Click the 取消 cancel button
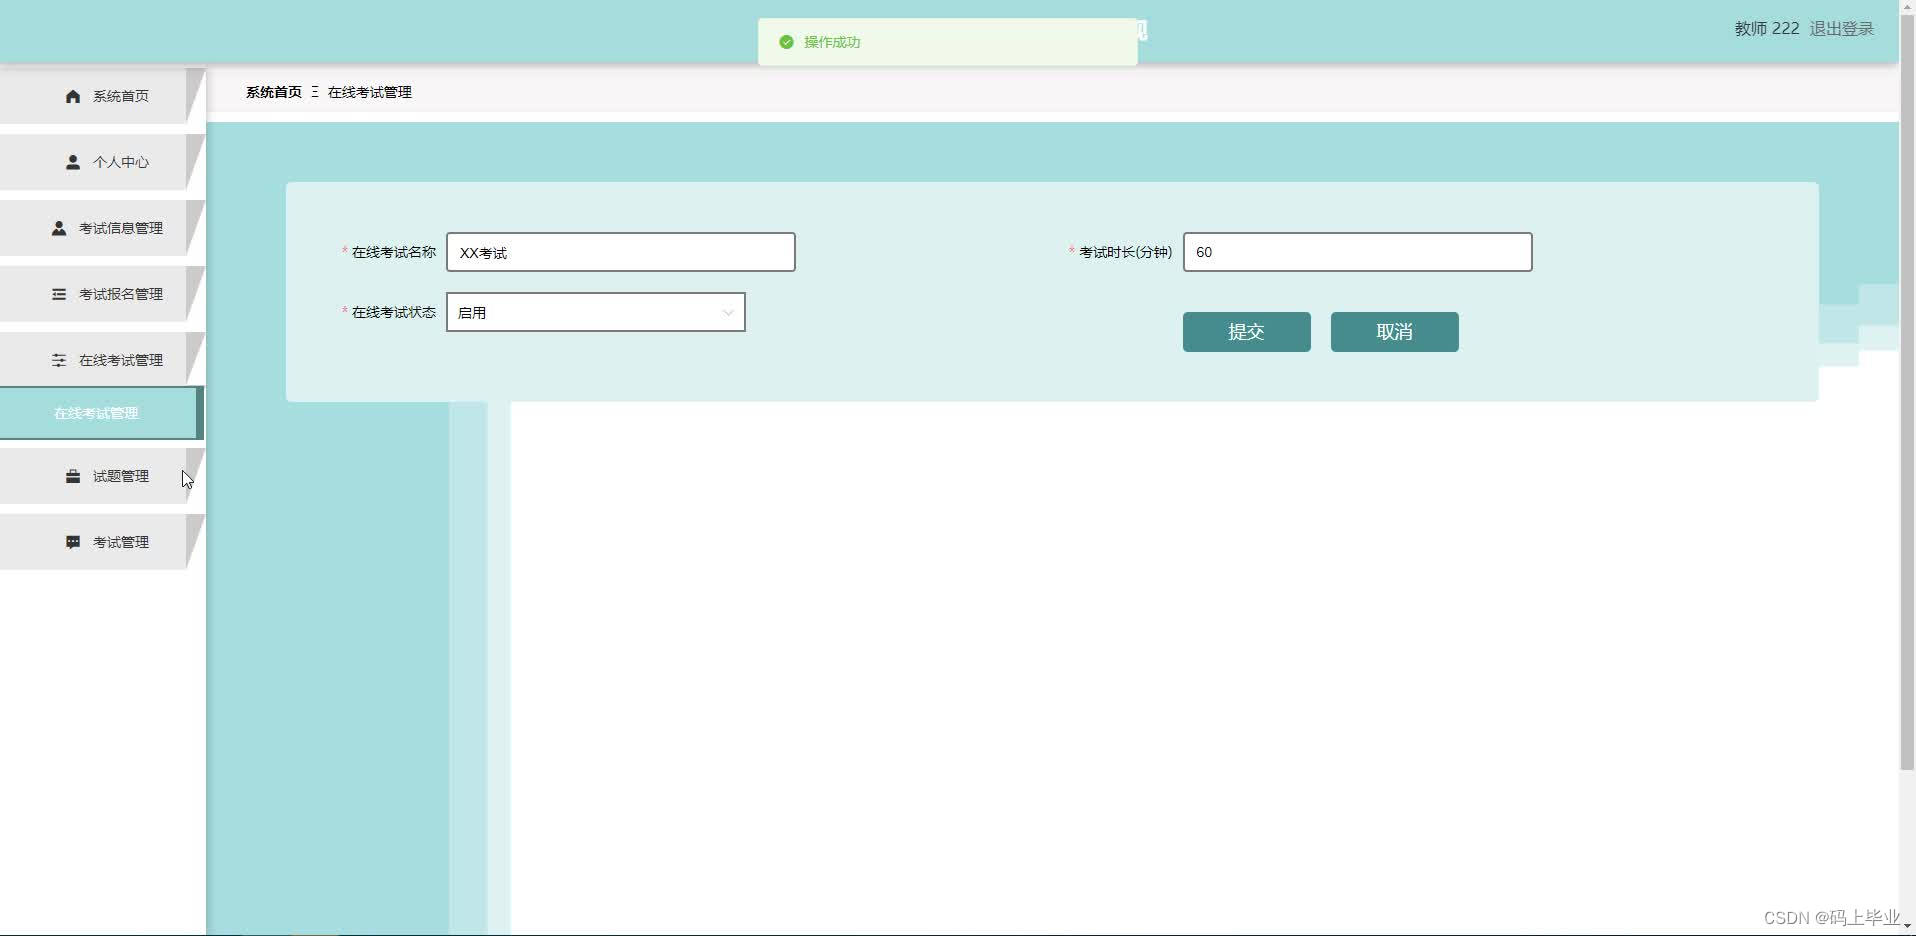This screenshot has width=1916, height=936. (1394, 331)
